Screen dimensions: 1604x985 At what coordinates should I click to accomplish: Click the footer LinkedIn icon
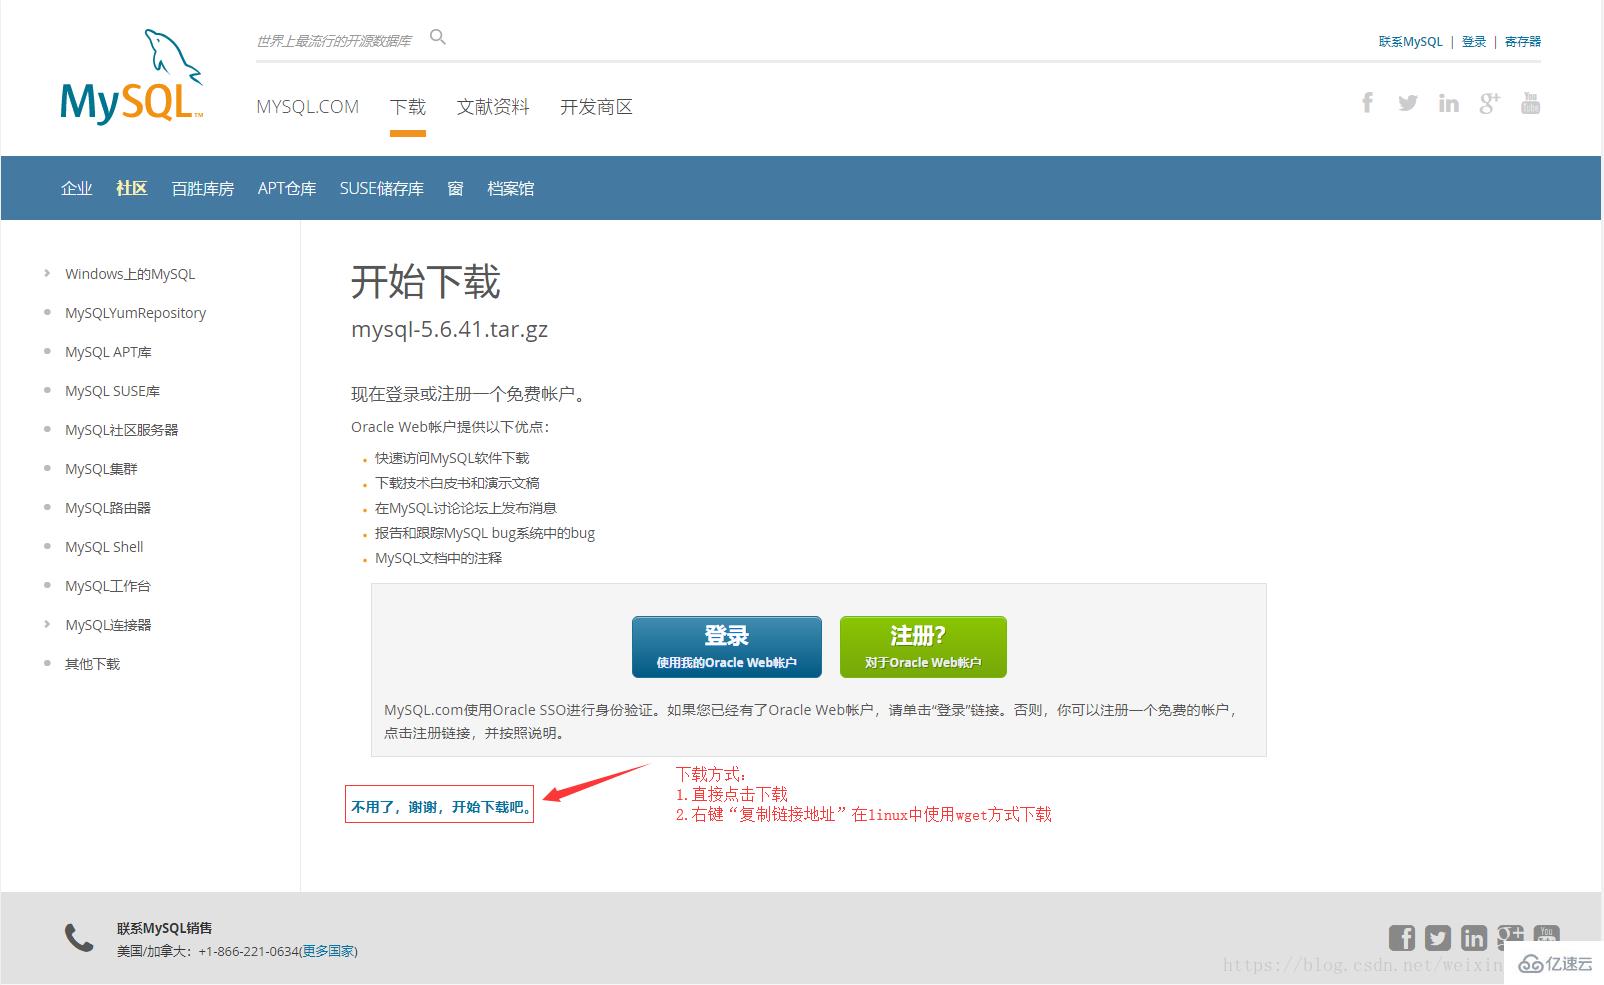pos(1474,937)
